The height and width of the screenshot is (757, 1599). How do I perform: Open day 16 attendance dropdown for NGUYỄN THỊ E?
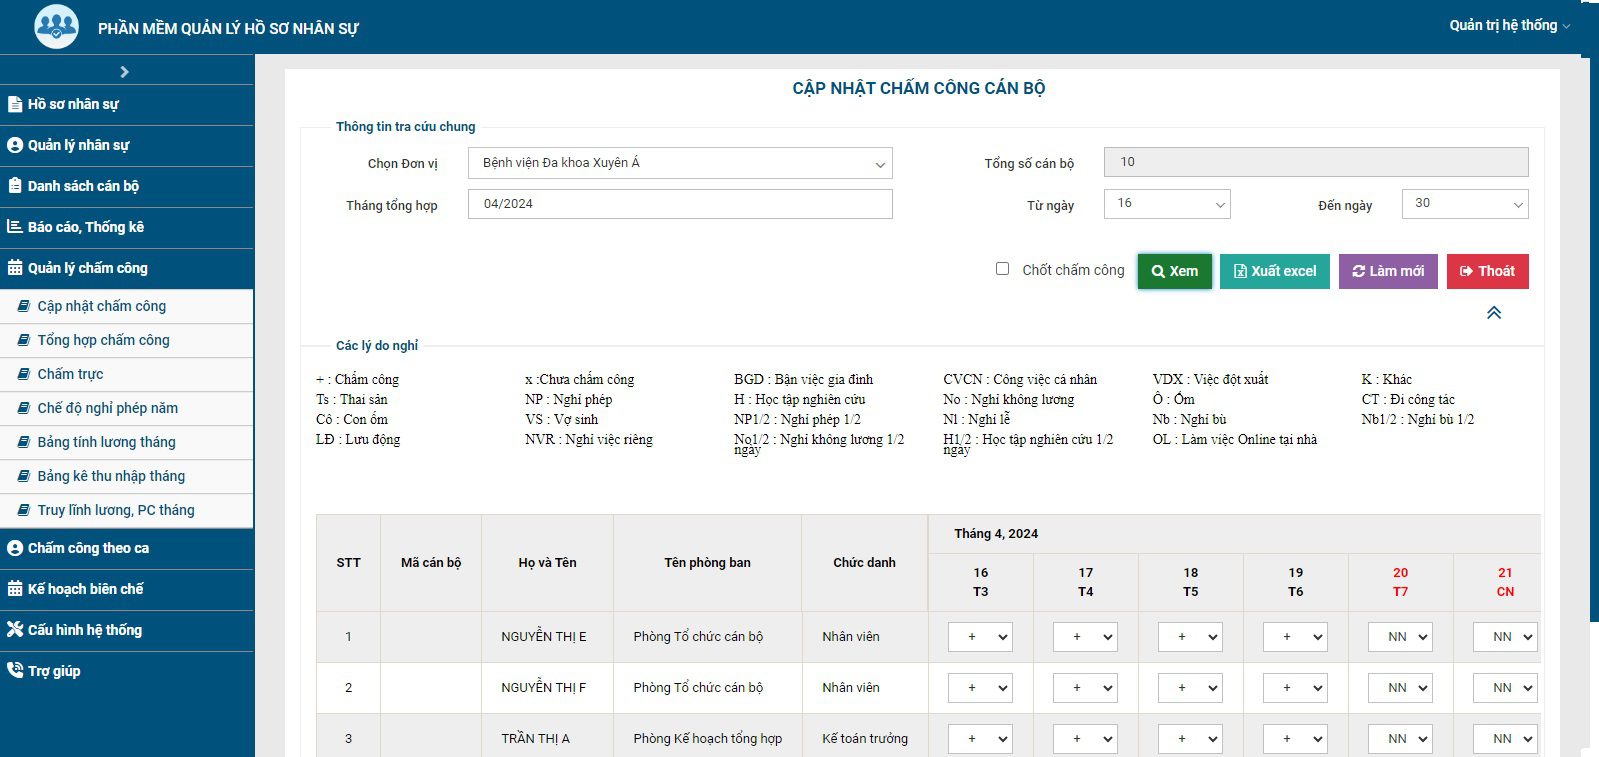pyautogui.click(x=980, y=637)
